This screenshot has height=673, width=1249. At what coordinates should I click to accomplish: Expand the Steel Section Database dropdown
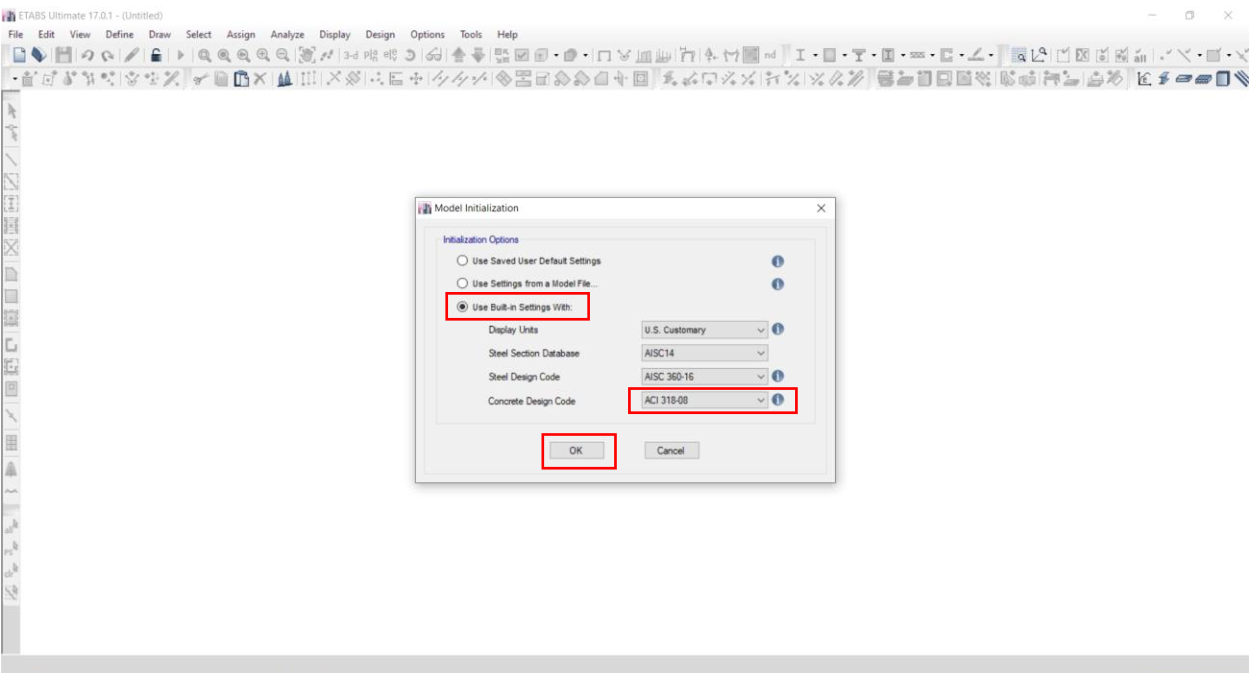(704, 353)
